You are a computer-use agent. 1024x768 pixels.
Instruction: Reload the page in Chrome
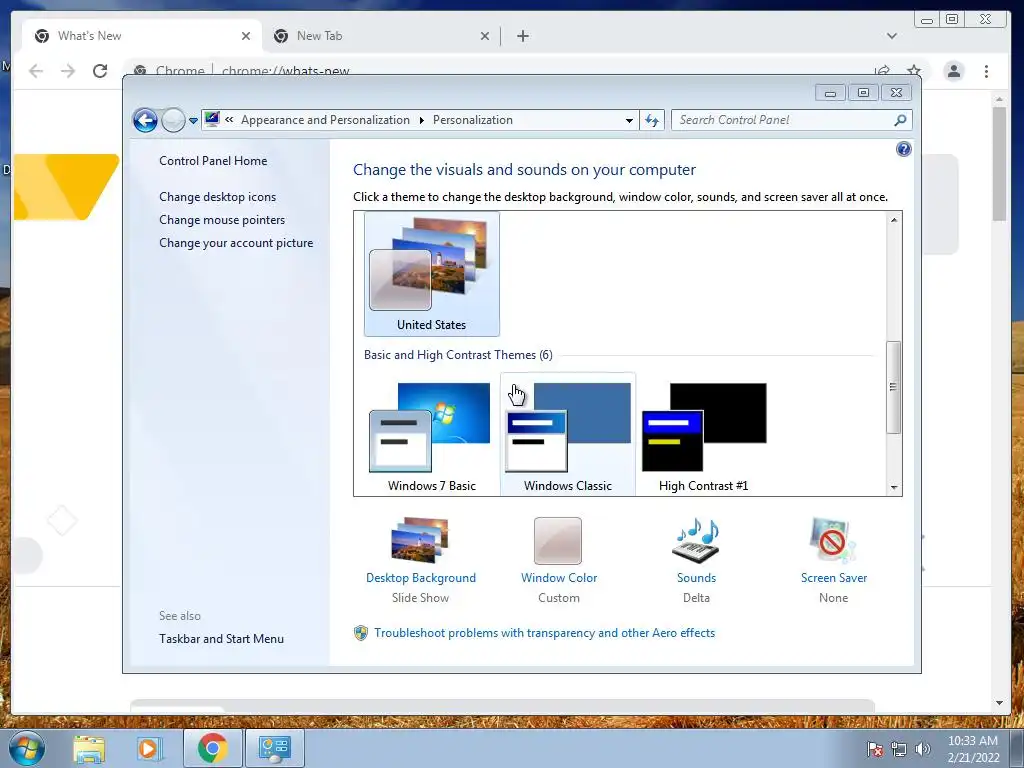pyautogui.click(x=100, y=71)
